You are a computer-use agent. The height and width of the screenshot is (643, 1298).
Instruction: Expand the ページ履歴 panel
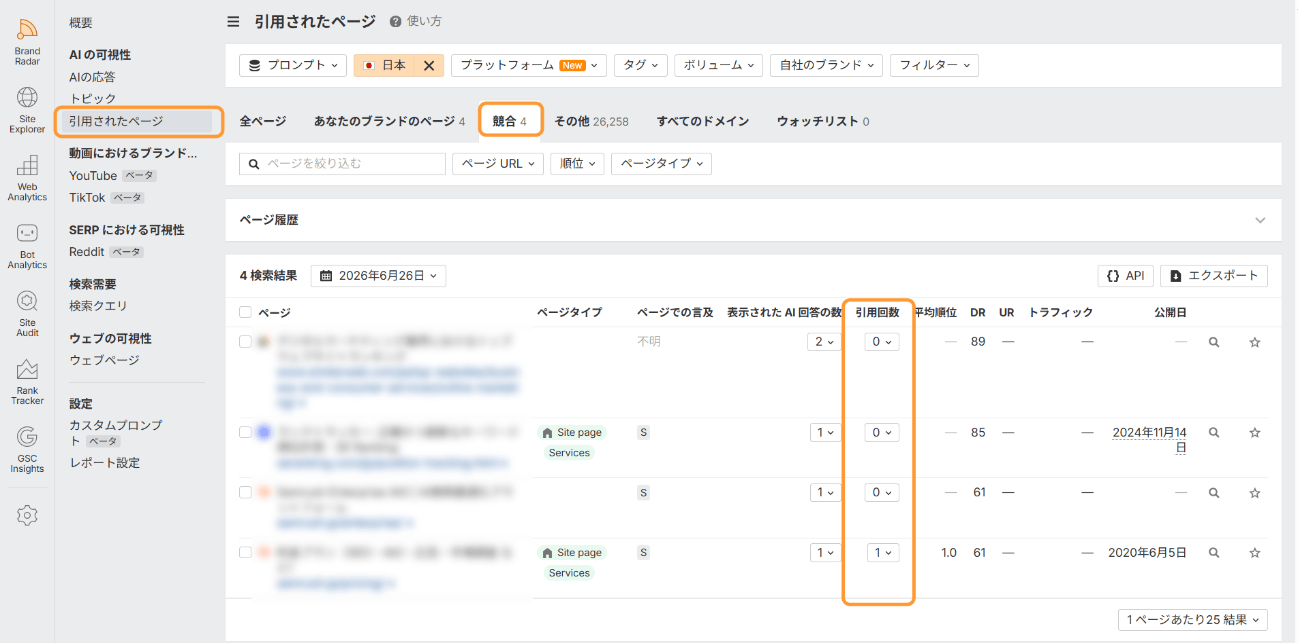click(x=1260, y=220)
